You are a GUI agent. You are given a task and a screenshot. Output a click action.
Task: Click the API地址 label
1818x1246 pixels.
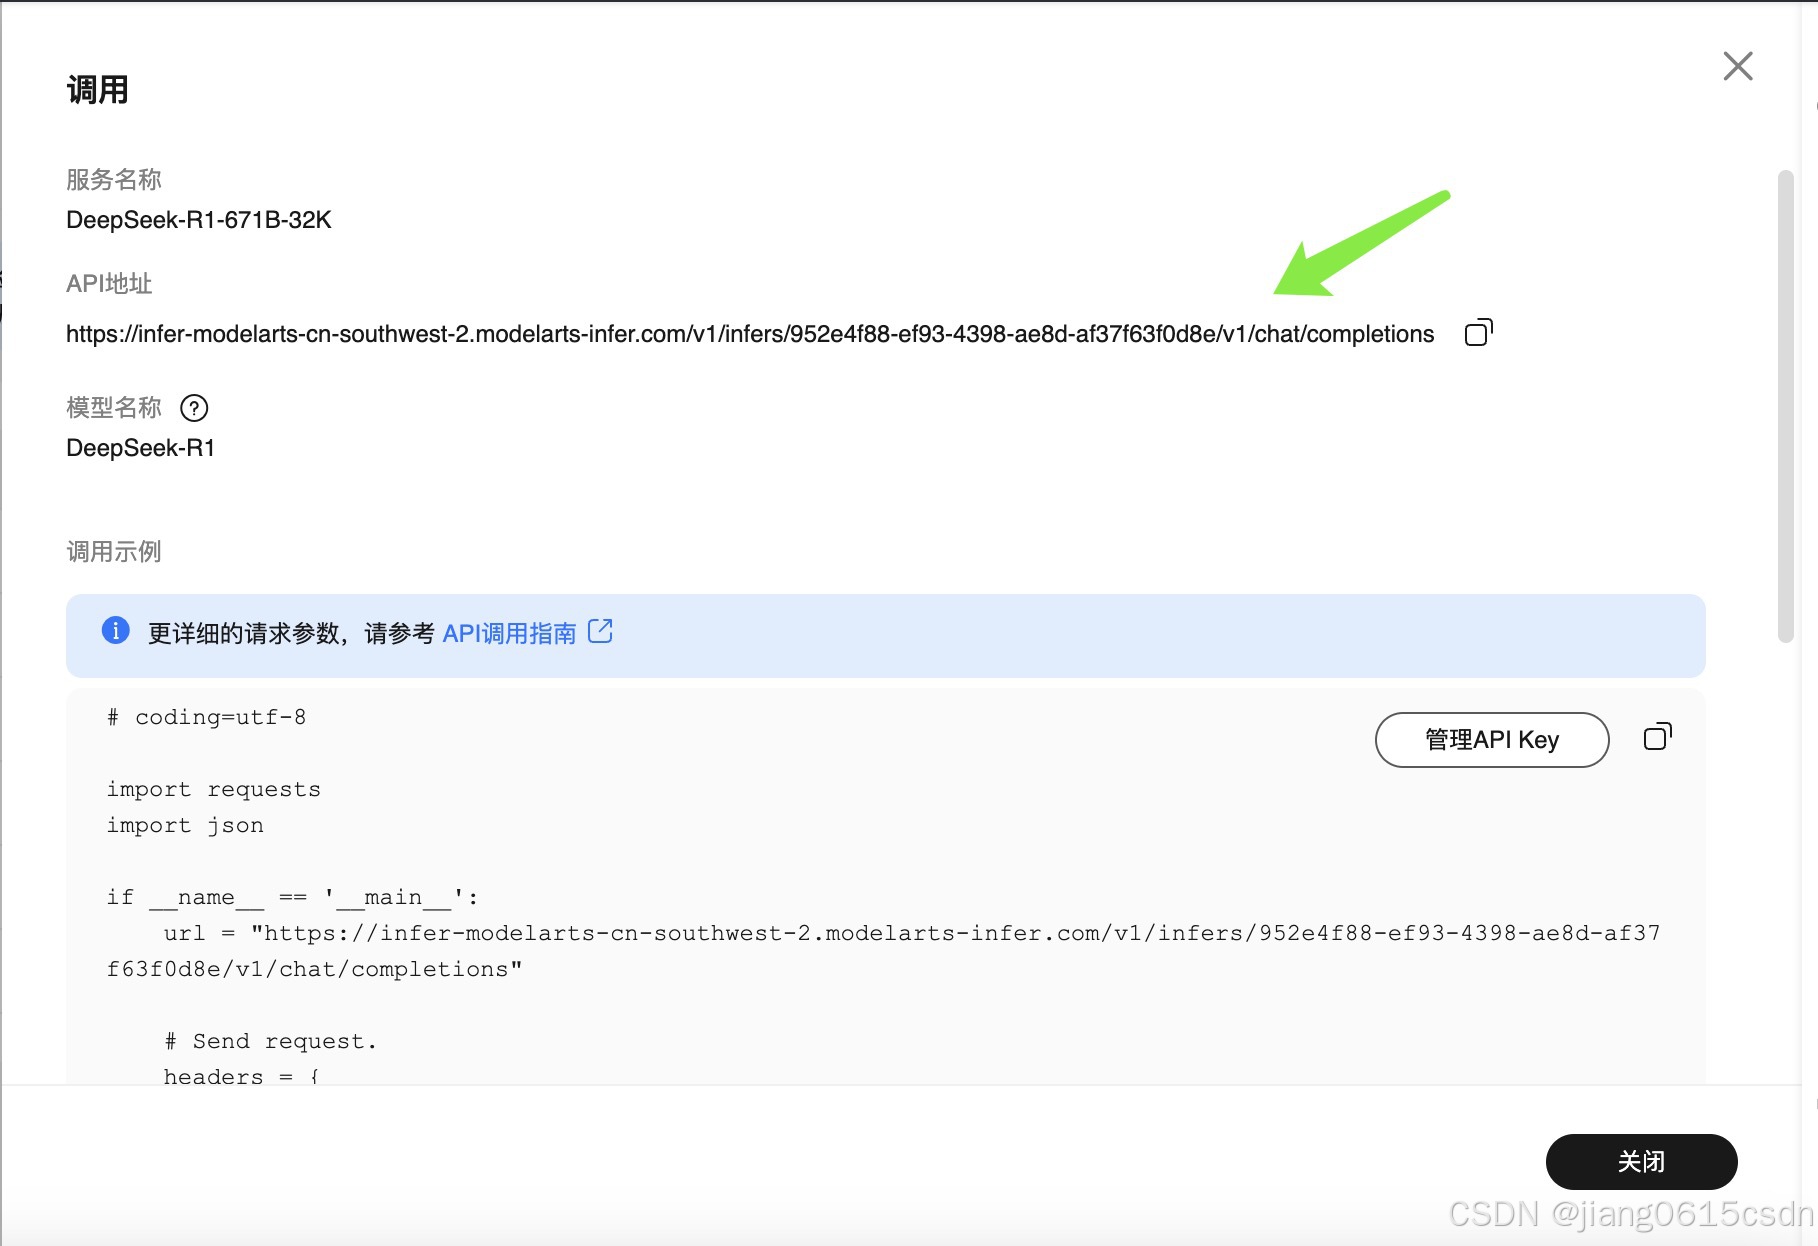(x=109, y=284)
